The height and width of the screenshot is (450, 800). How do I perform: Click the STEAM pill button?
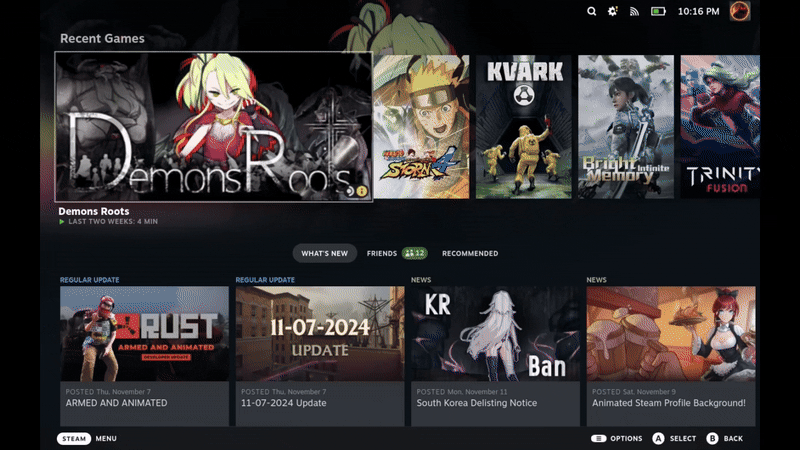point(74,439)
